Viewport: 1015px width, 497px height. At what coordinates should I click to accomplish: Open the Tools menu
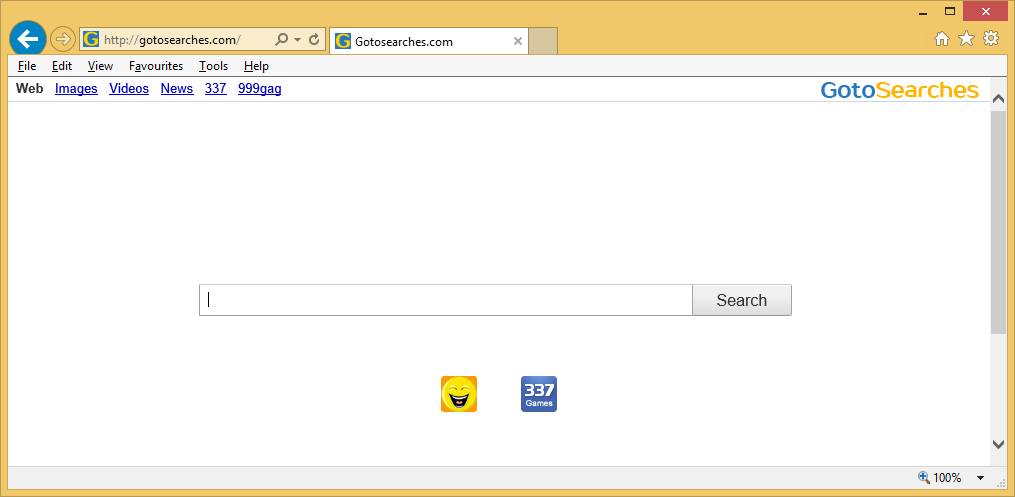point(214,66)
